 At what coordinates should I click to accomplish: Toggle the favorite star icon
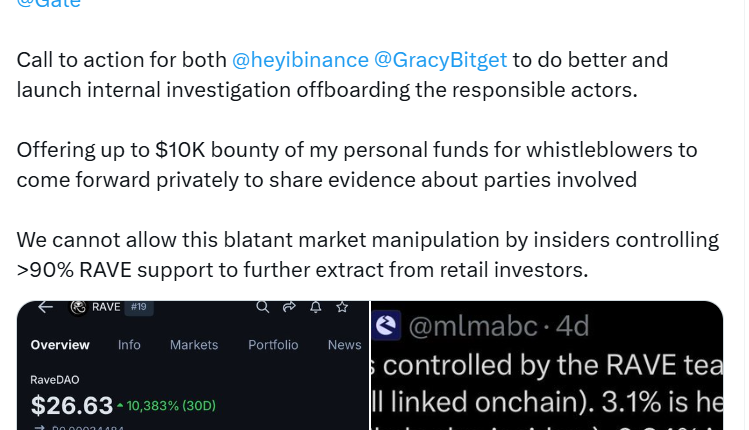pos(342,307)
